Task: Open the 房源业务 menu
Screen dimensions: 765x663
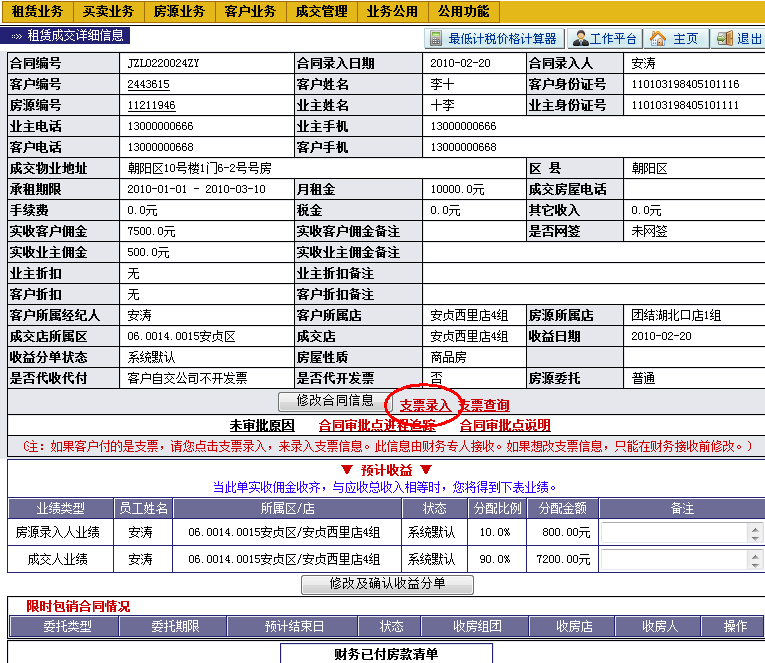Action: click(x=179, y=11)
